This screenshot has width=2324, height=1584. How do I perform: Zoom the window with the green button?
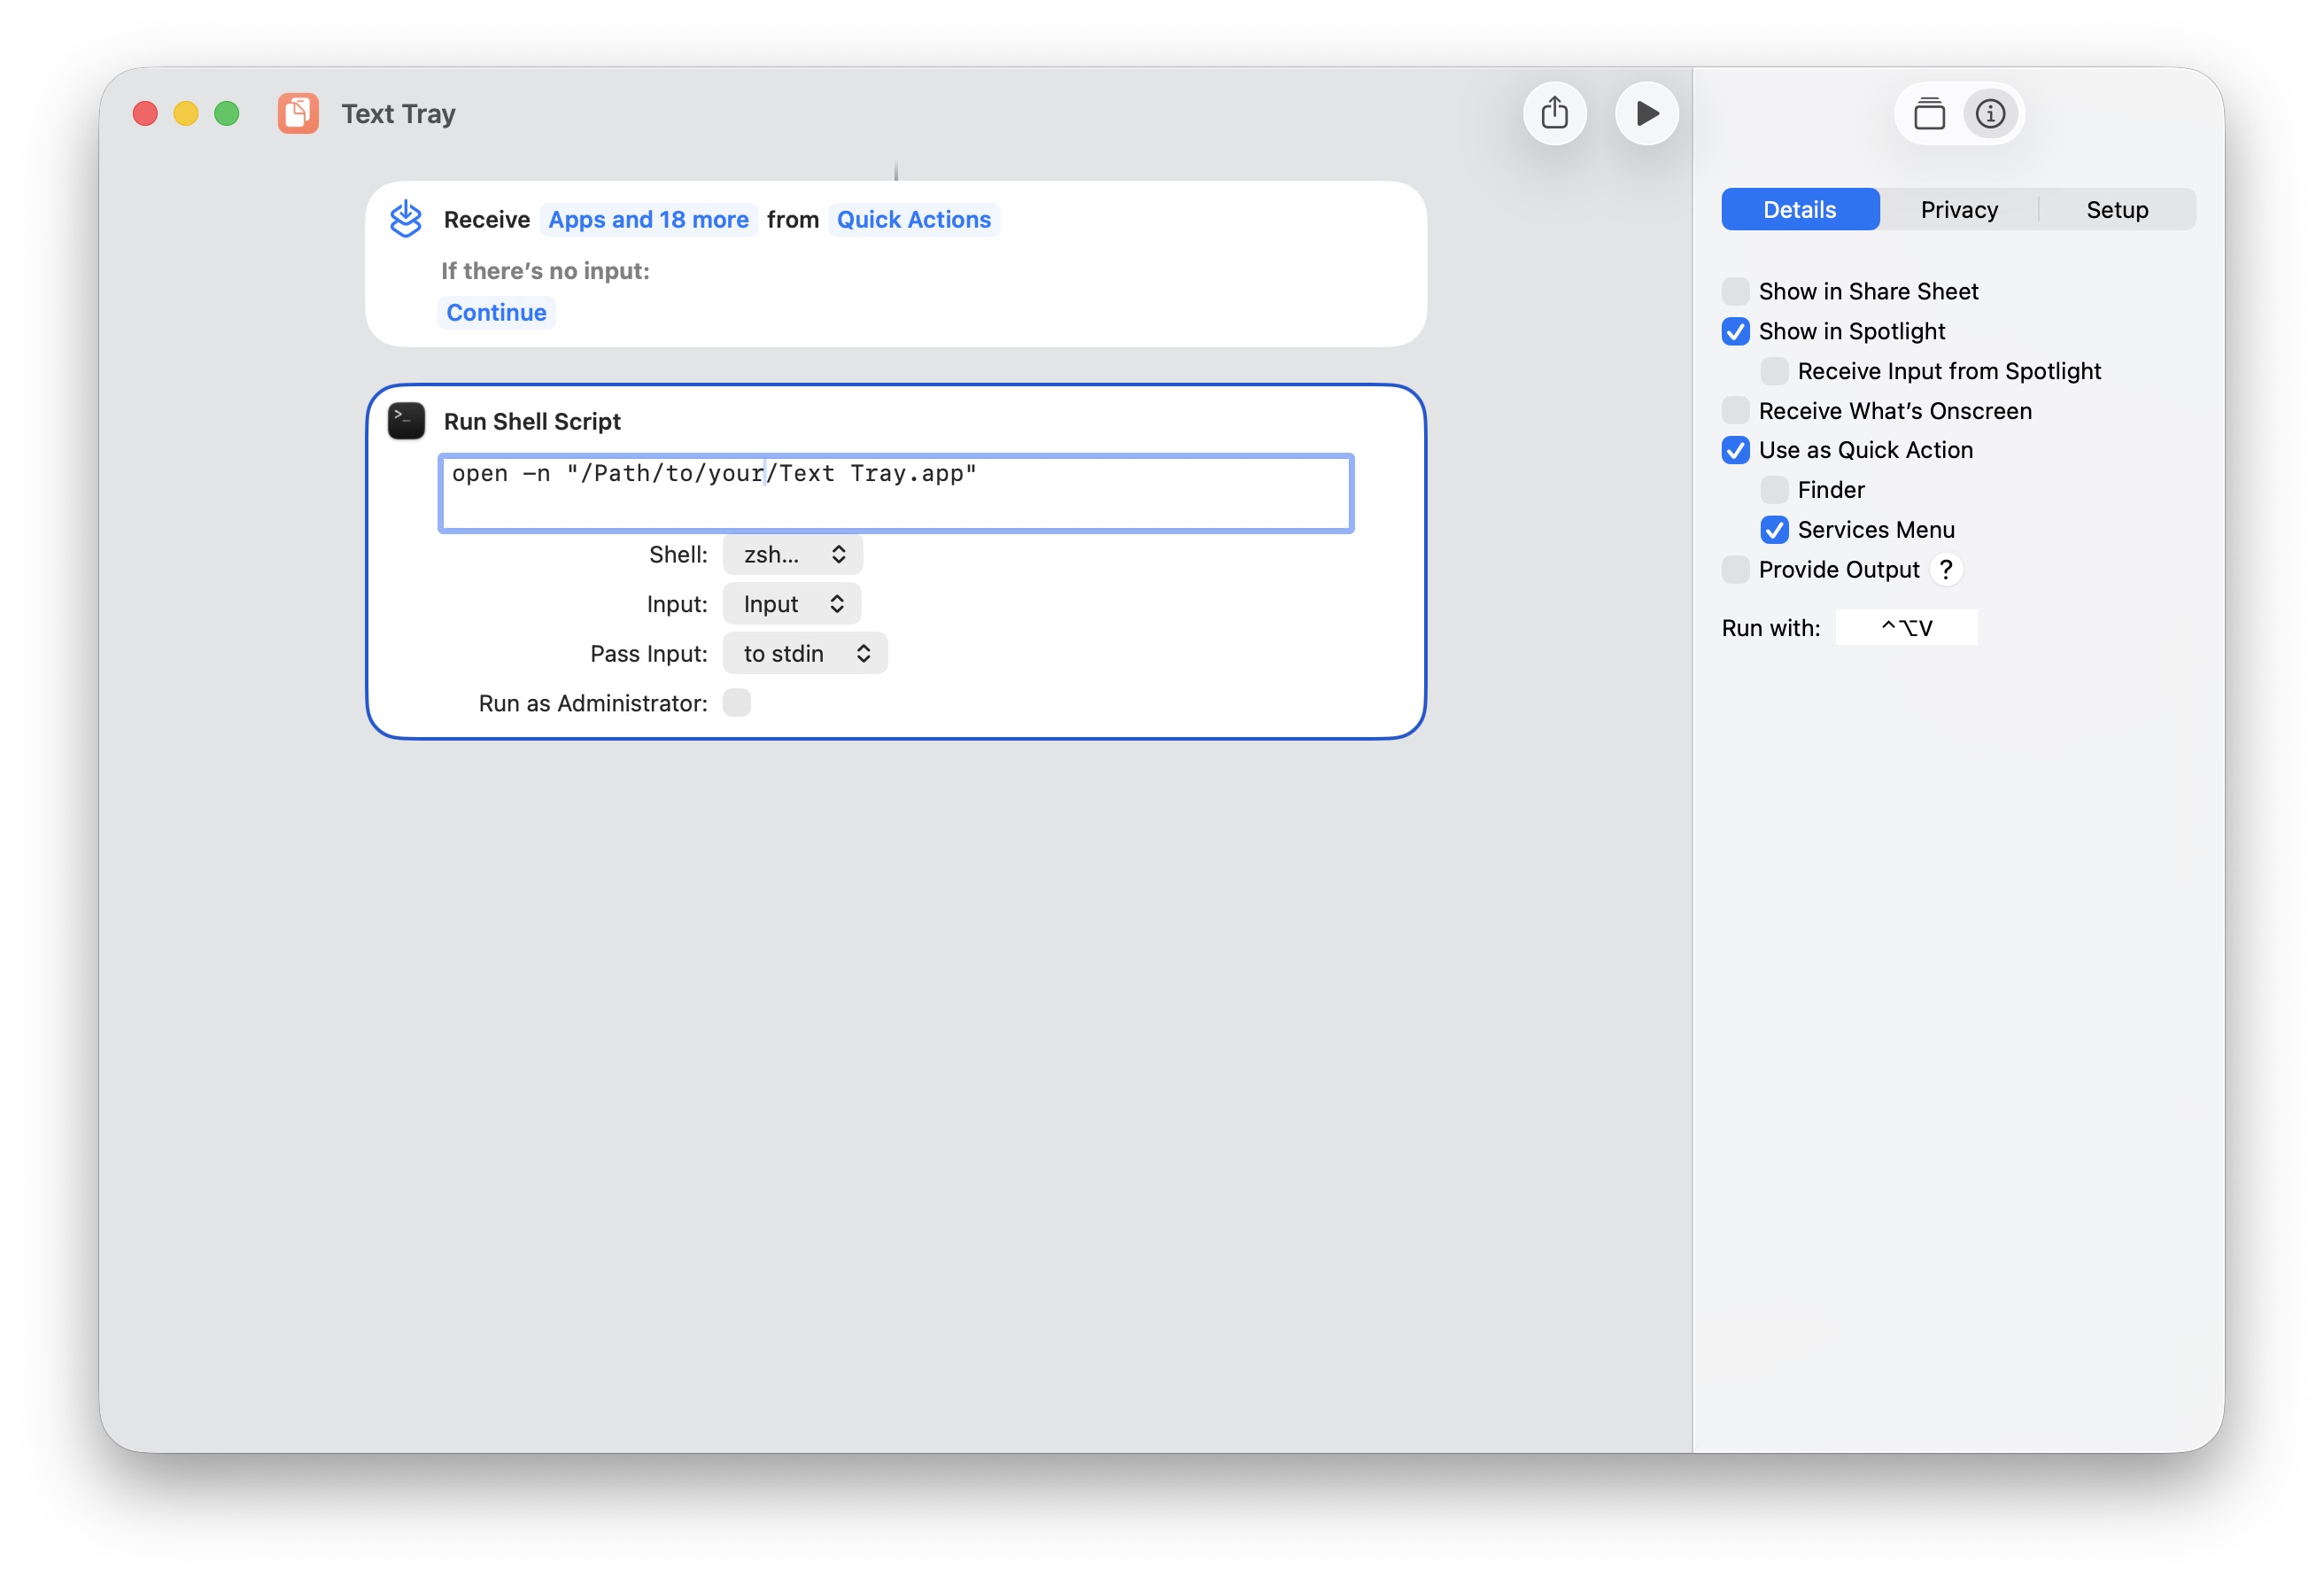[x=227, y=113]
